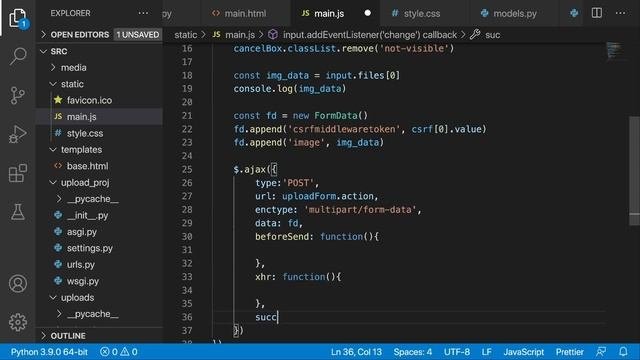Expand __pycache__ folder under upload_proj
Viewport: 640px width, 360px height.
[x=93, y=199]
